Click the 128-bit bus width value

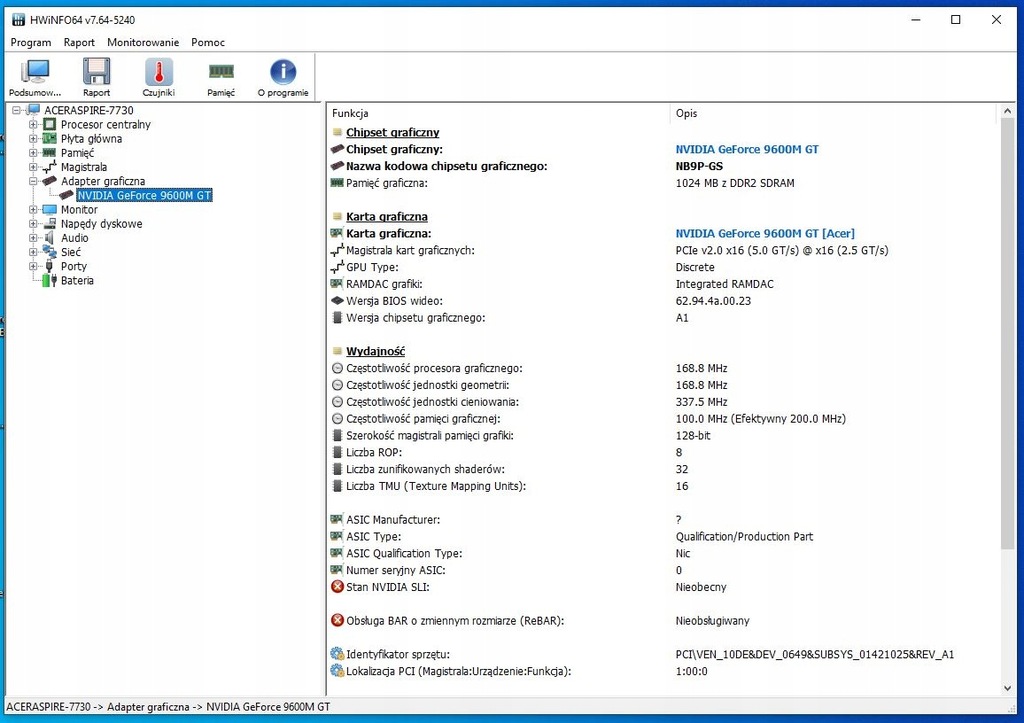click(693, 436)
